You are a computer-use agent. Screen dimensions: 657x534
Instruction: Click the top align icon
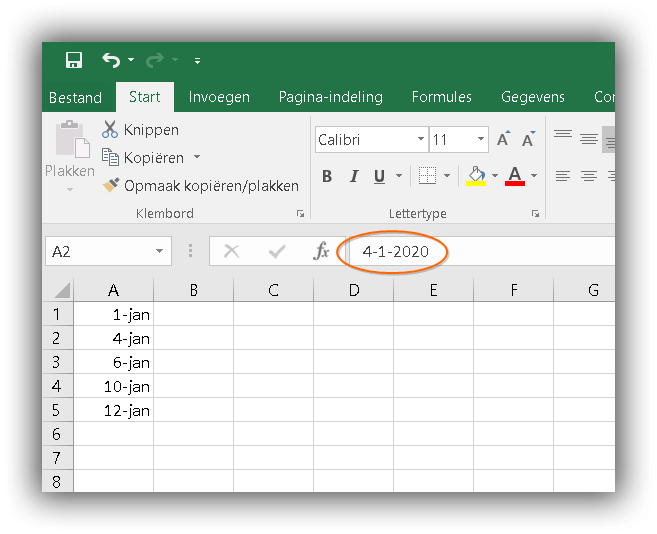pyautogui.click(x=563, y=135)
